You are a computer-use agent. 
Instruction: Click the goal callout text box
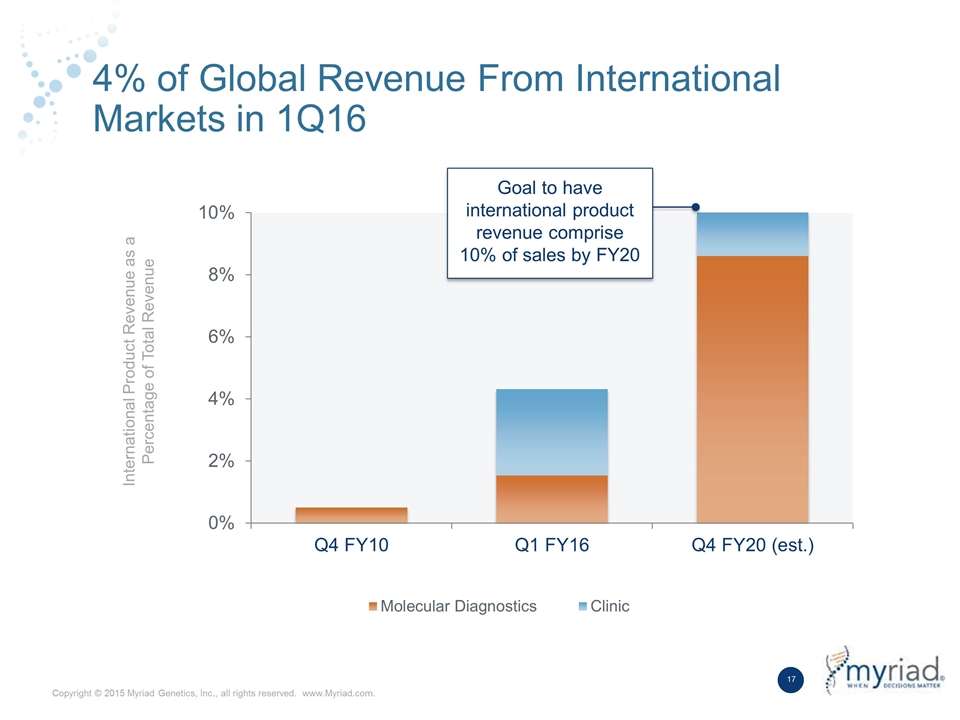point(550,223)
